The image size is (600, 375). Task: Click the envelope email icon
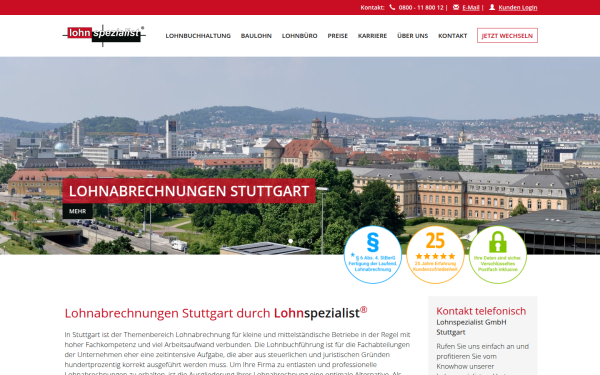click(456, 7)
